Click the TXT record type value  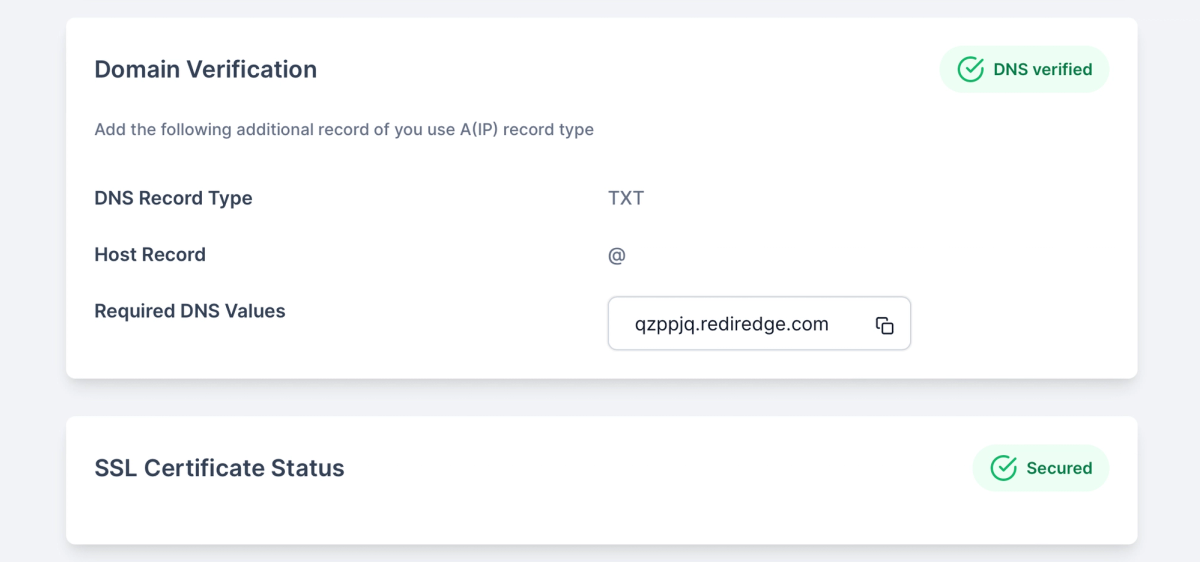(626, 198)
